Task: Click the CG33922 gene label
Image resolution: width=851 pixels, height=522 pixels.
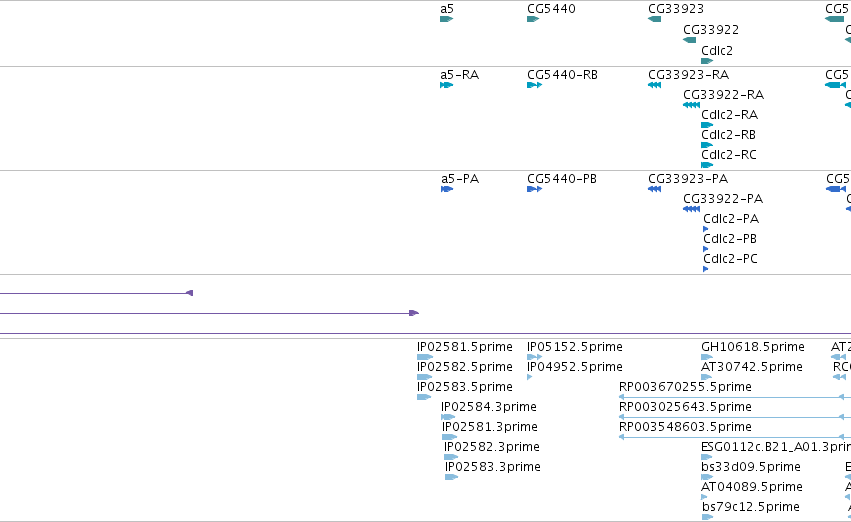Action: pyautogui.click(x=711, y=30)
